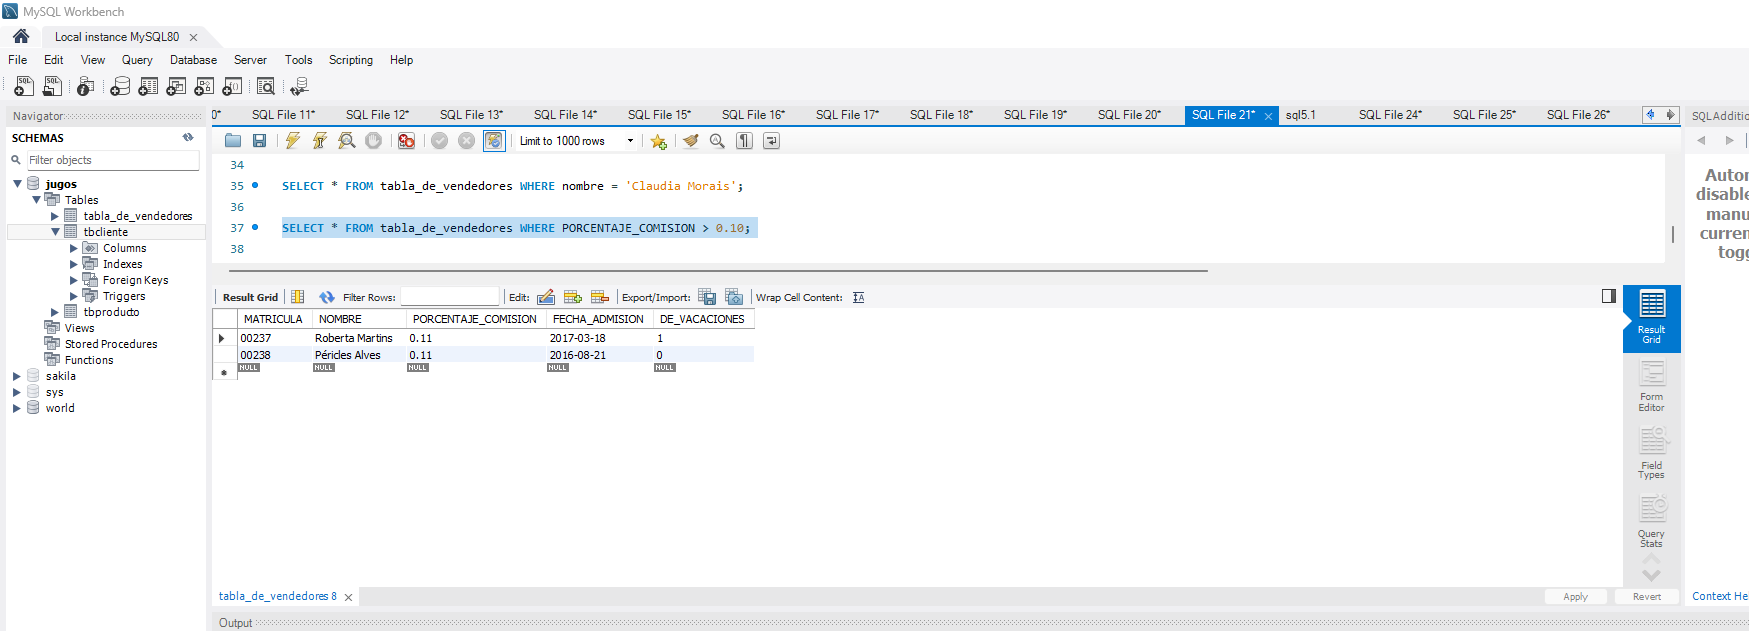Click the Filter Rows input box
The image size is (1749, 631).
[x=450, y=297]
